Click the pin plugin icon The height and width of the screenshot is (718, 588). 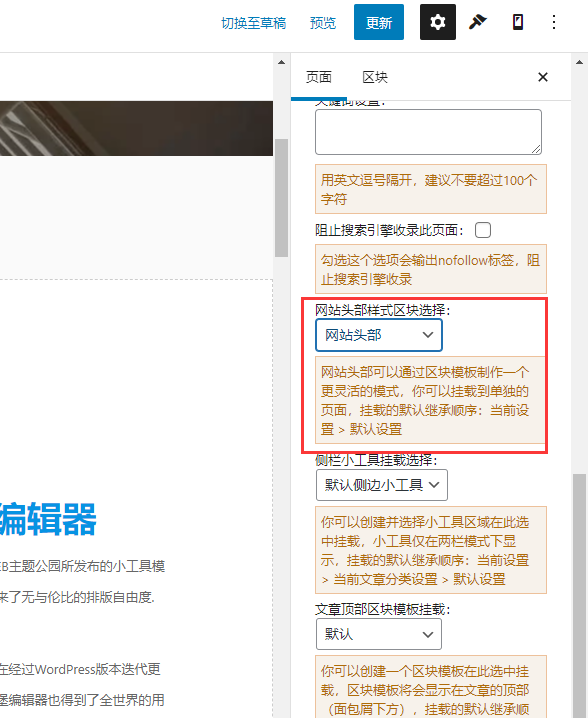click(x=477, y=22)
